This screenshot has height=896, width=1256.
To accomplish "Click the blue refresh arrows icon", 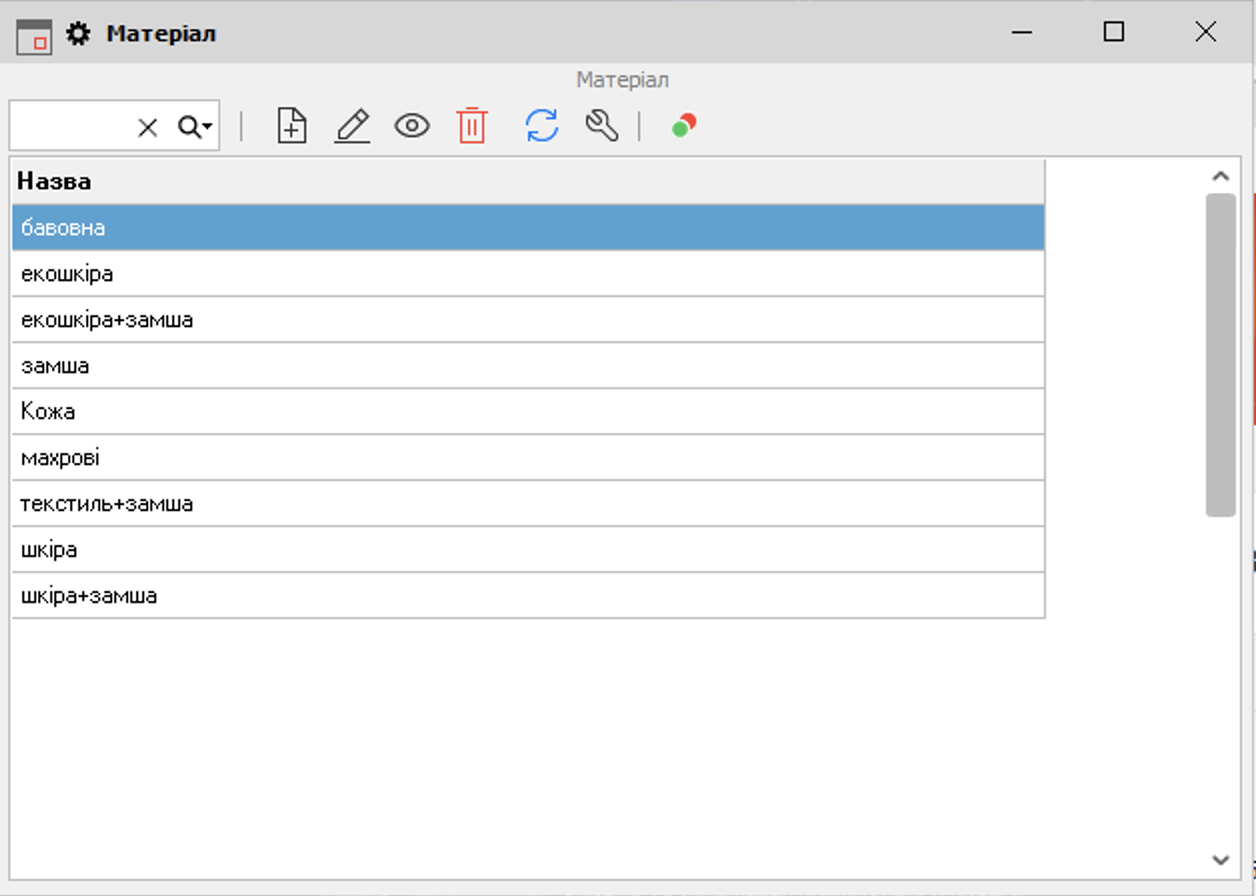I will click(542, 126).
